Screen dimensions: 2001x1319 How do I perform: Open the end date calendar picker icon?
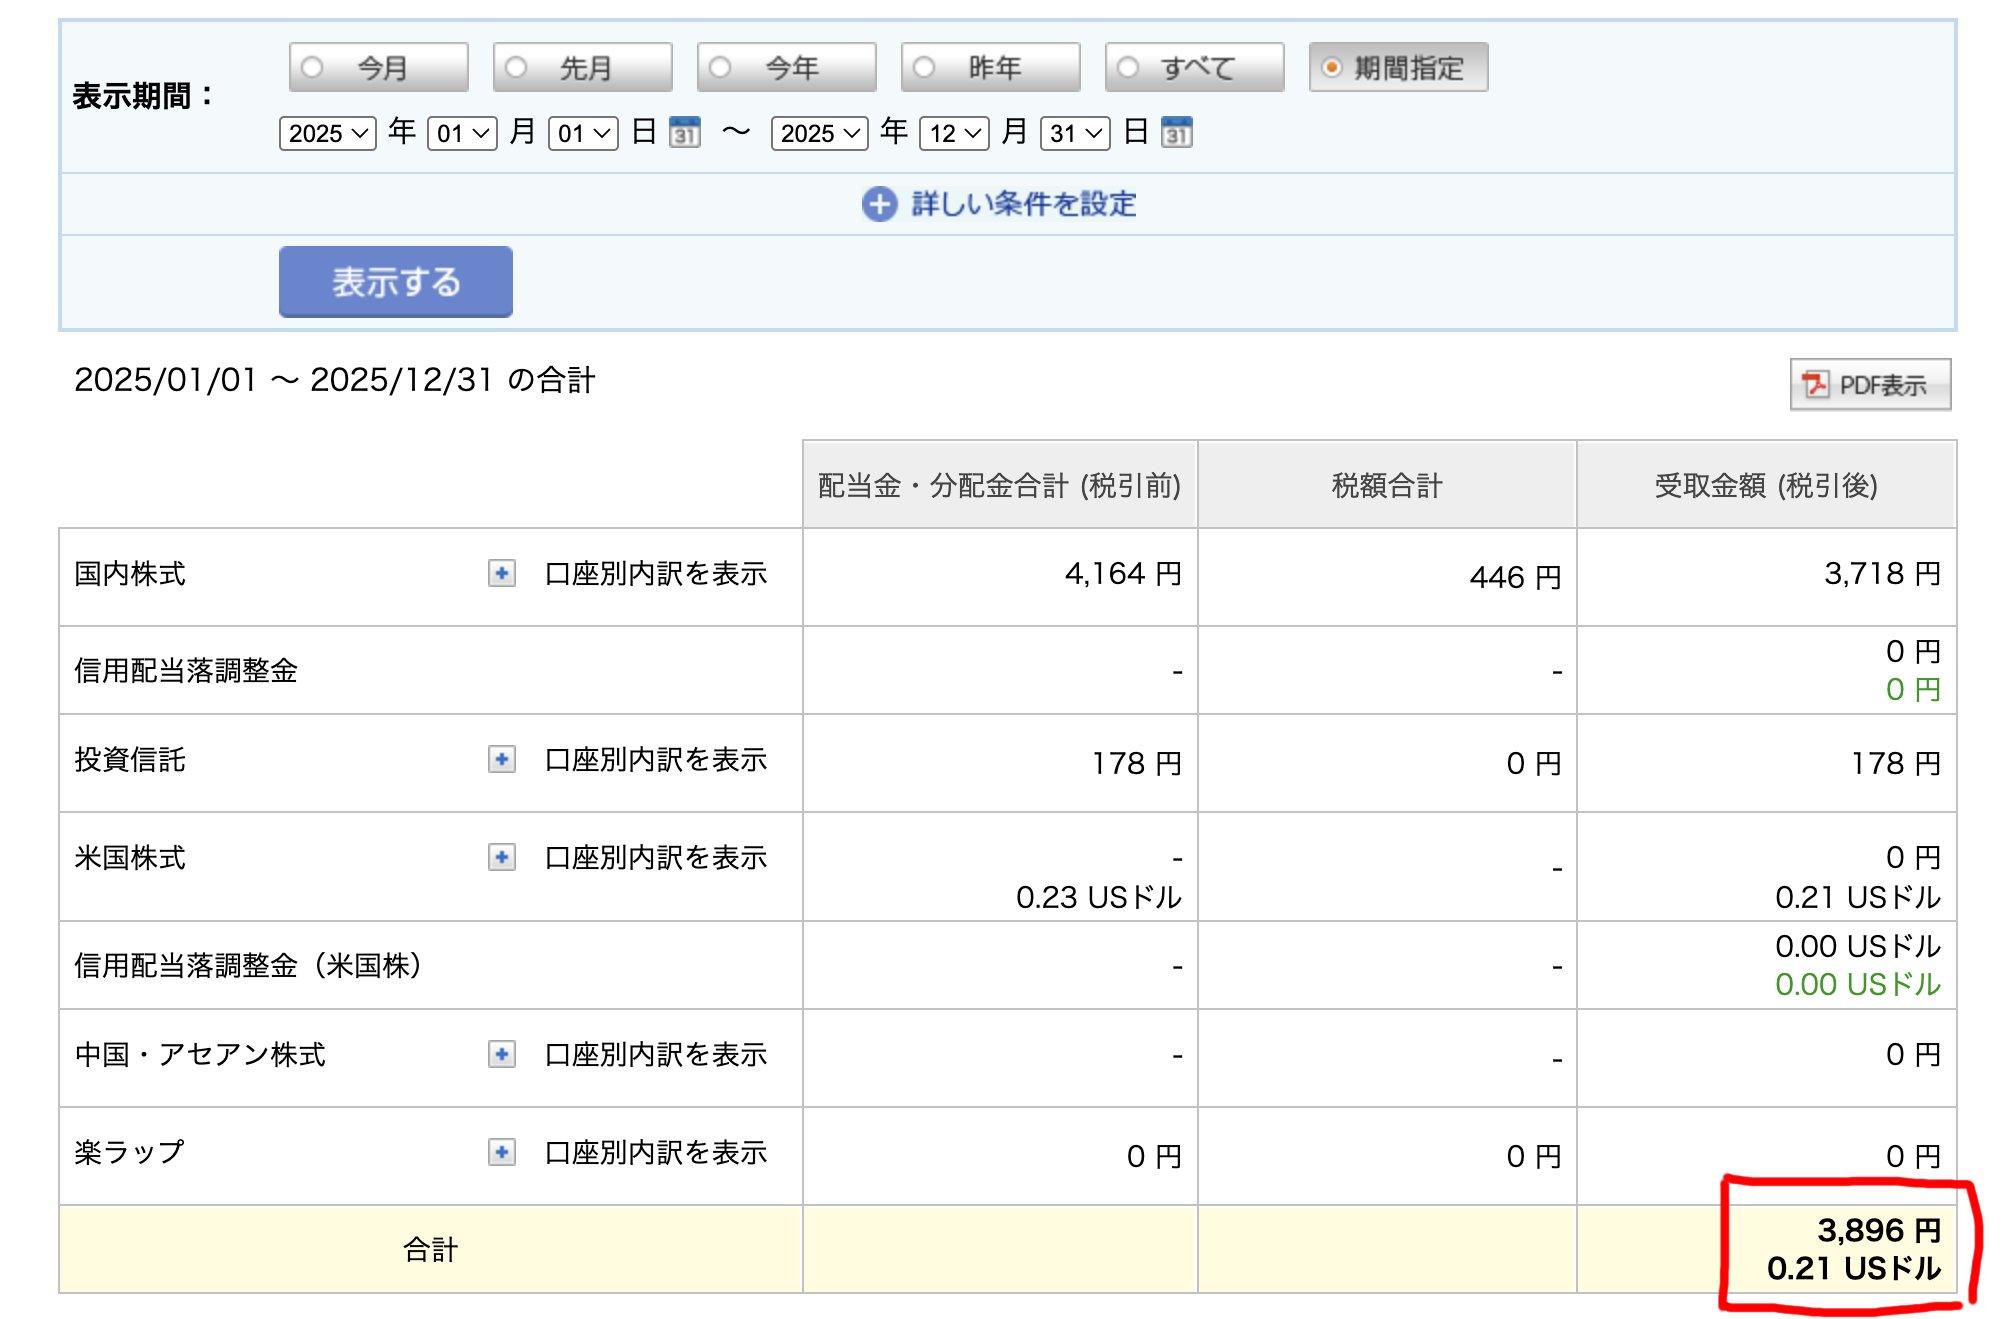pos(1177,132)
